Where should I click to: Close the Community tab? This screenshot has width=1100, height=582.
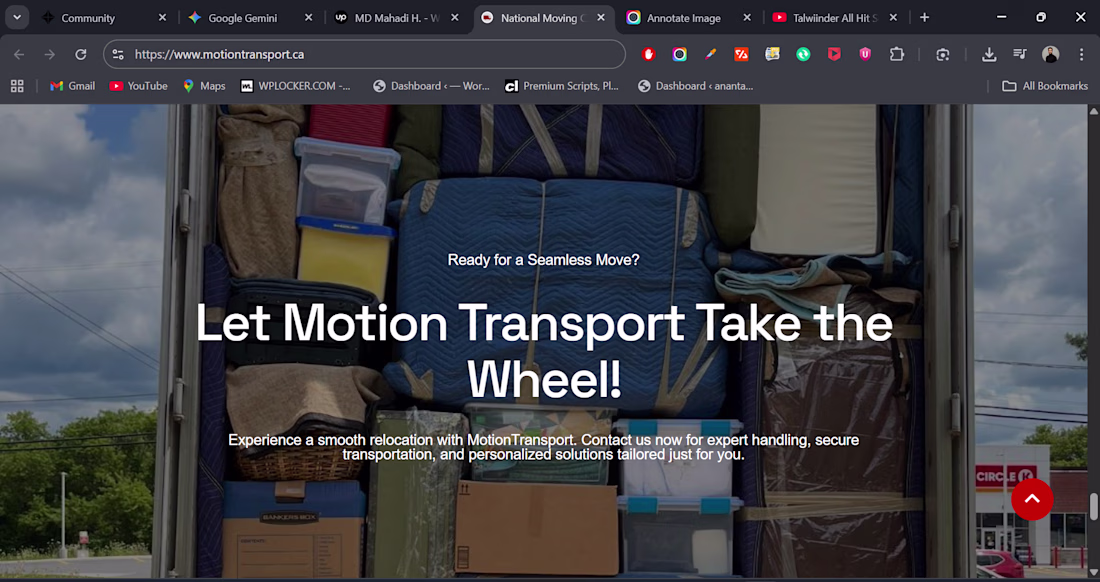(x=162, y=18)
